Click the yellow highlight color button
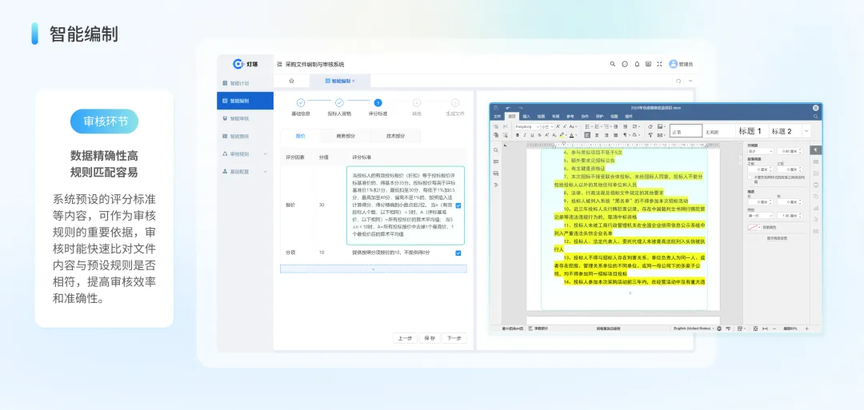 pyautogui.click(x=561, y=135)
